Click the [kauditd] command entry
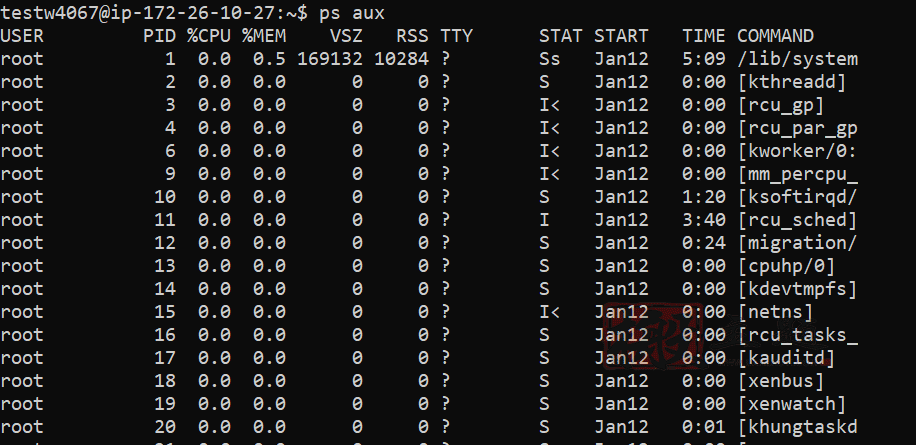Image resolution: width=916 pixels, height=445 pixels. (x=786, y=357)
